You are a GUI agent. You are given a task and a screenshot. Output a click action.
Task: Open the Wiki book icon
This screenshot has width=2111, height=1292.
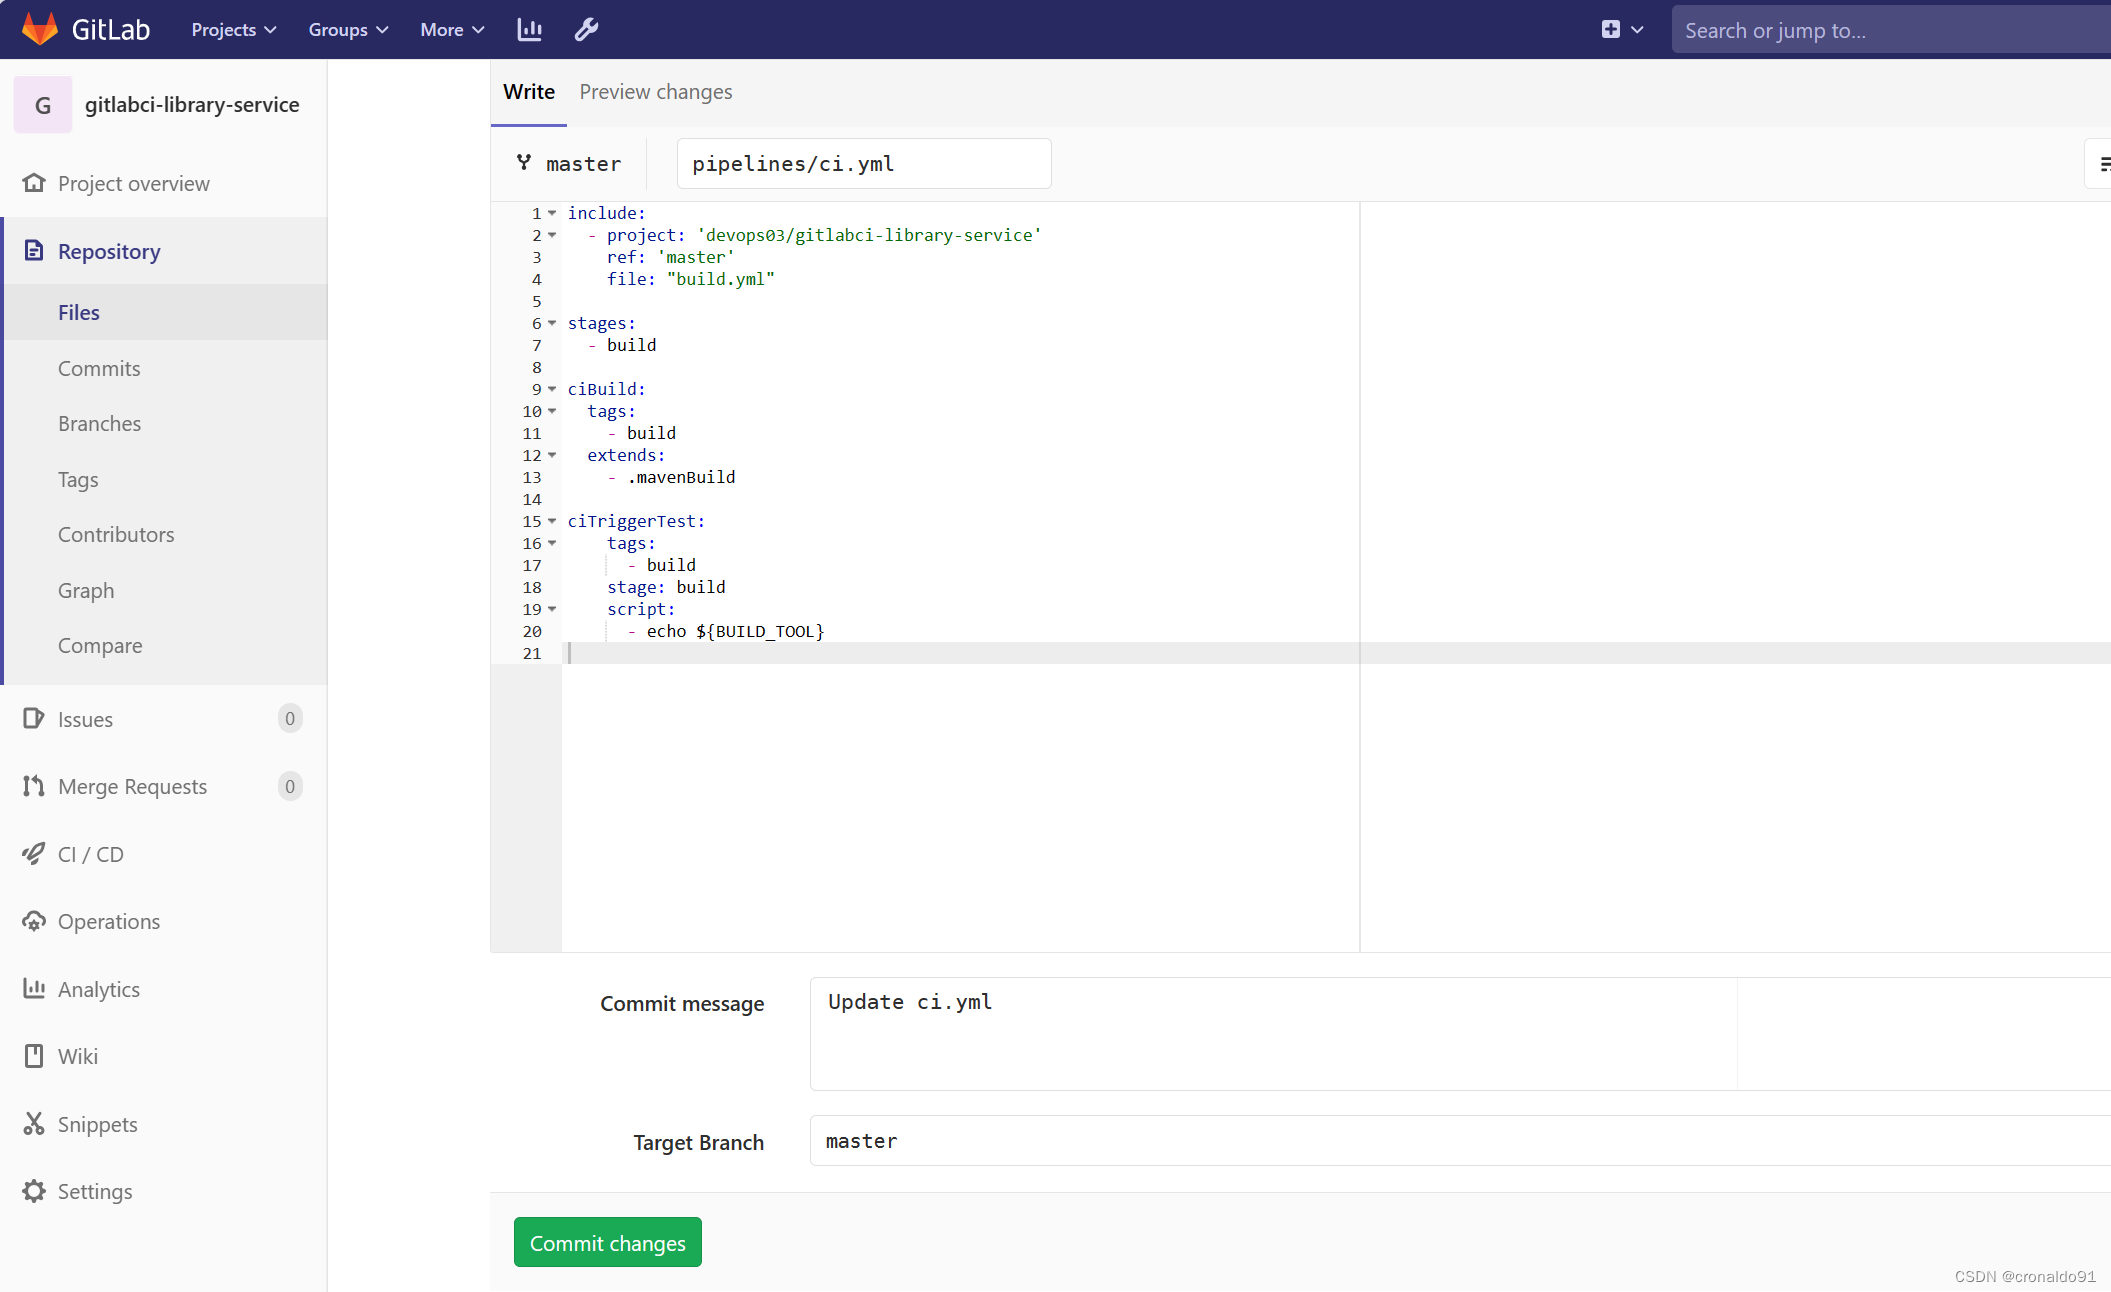coord(34,1056)
